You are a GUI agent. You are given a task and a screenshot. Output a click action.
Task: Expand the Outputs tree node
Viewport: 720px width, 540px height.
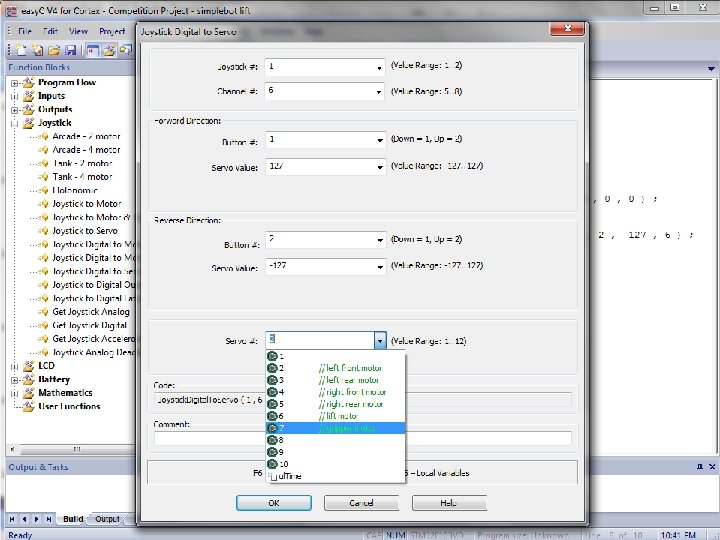click(14, 110)
